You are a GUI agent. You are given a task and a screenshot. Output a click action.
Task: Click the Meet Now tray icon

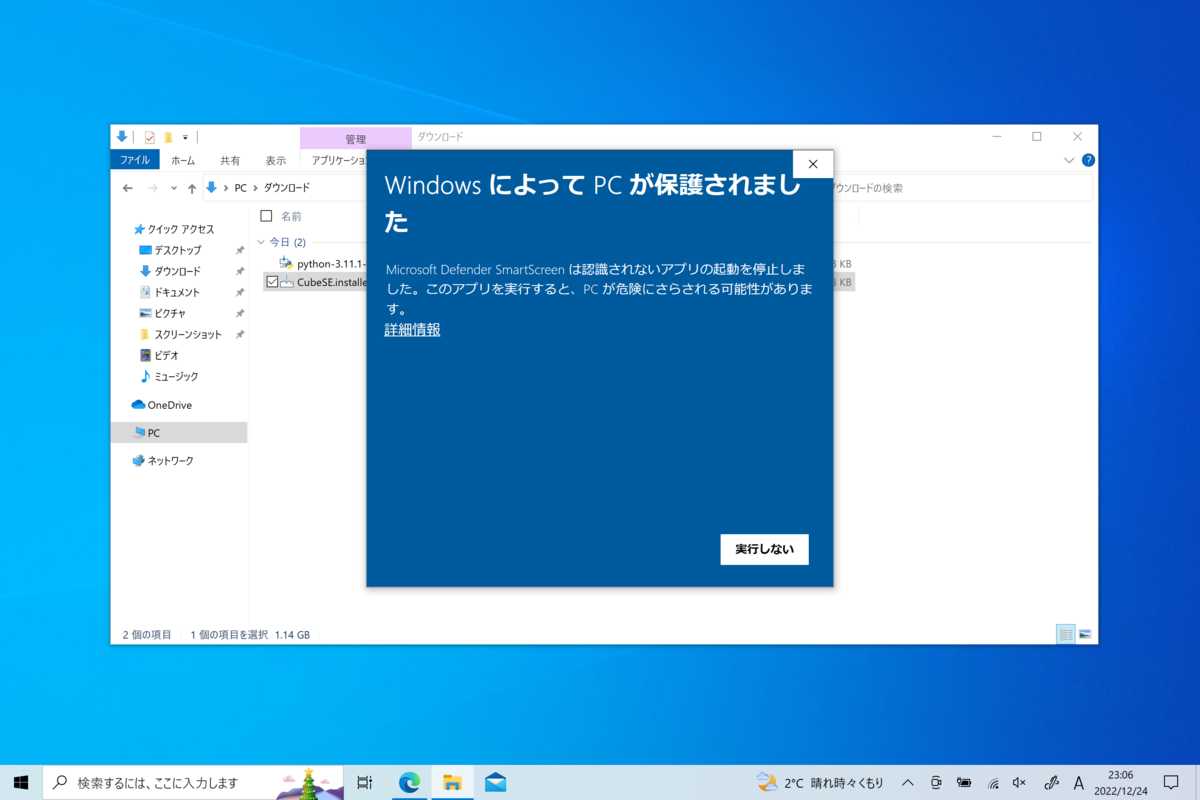coord(936,782)
